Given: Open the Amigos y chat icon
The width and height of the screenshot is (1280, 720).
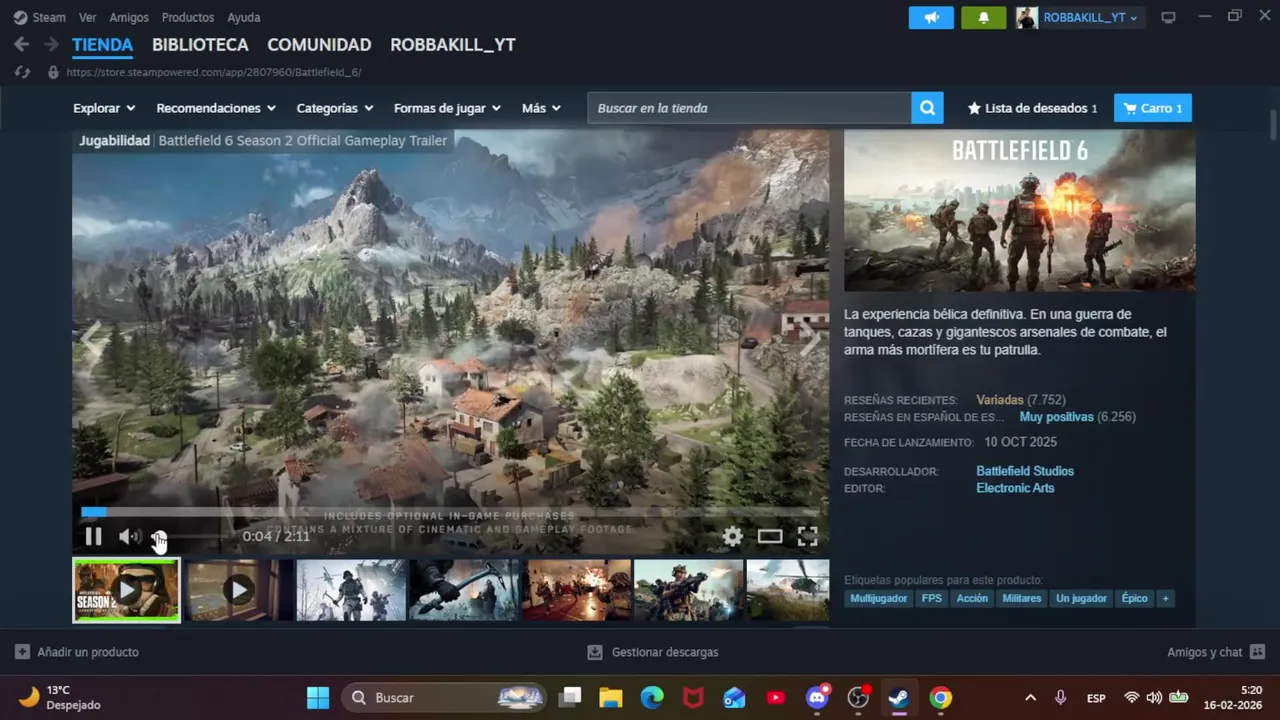Looking at the screenshot, I should pyautogui.click(x=1257, y=652).
